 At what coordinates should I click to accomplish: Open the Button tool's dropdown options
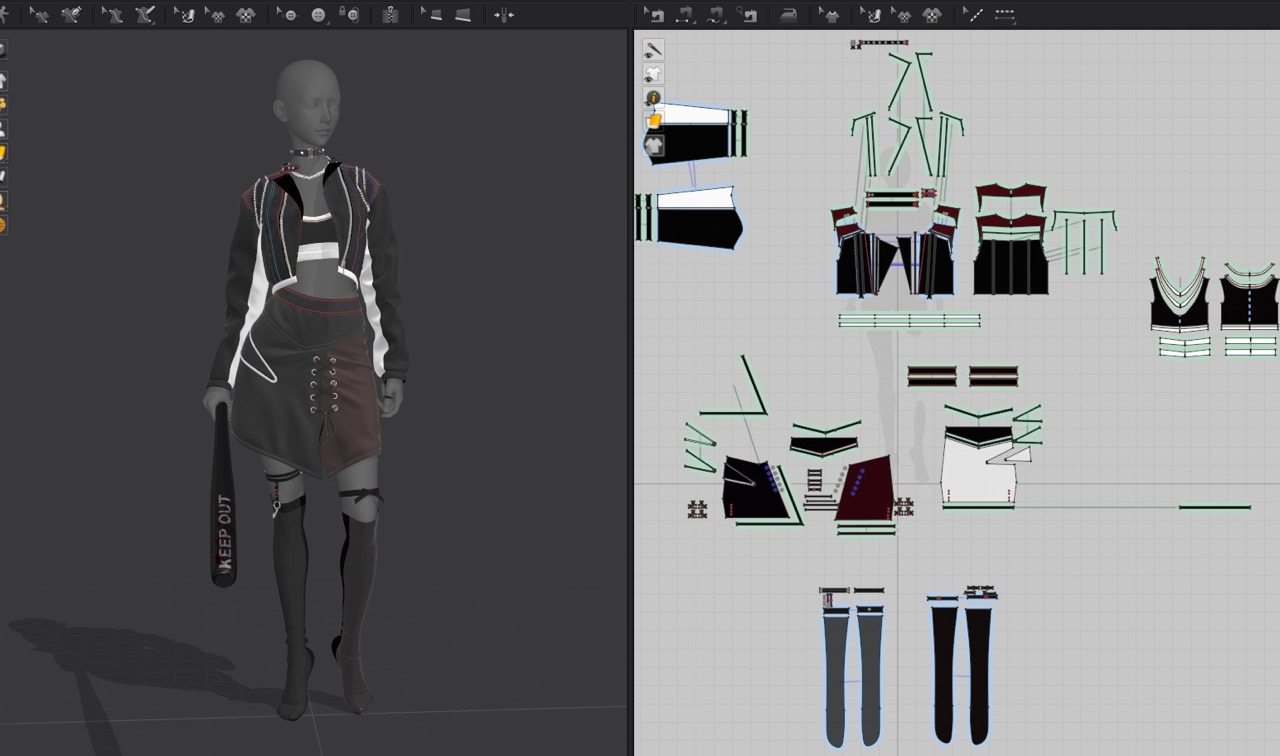[x=330, y=21]
